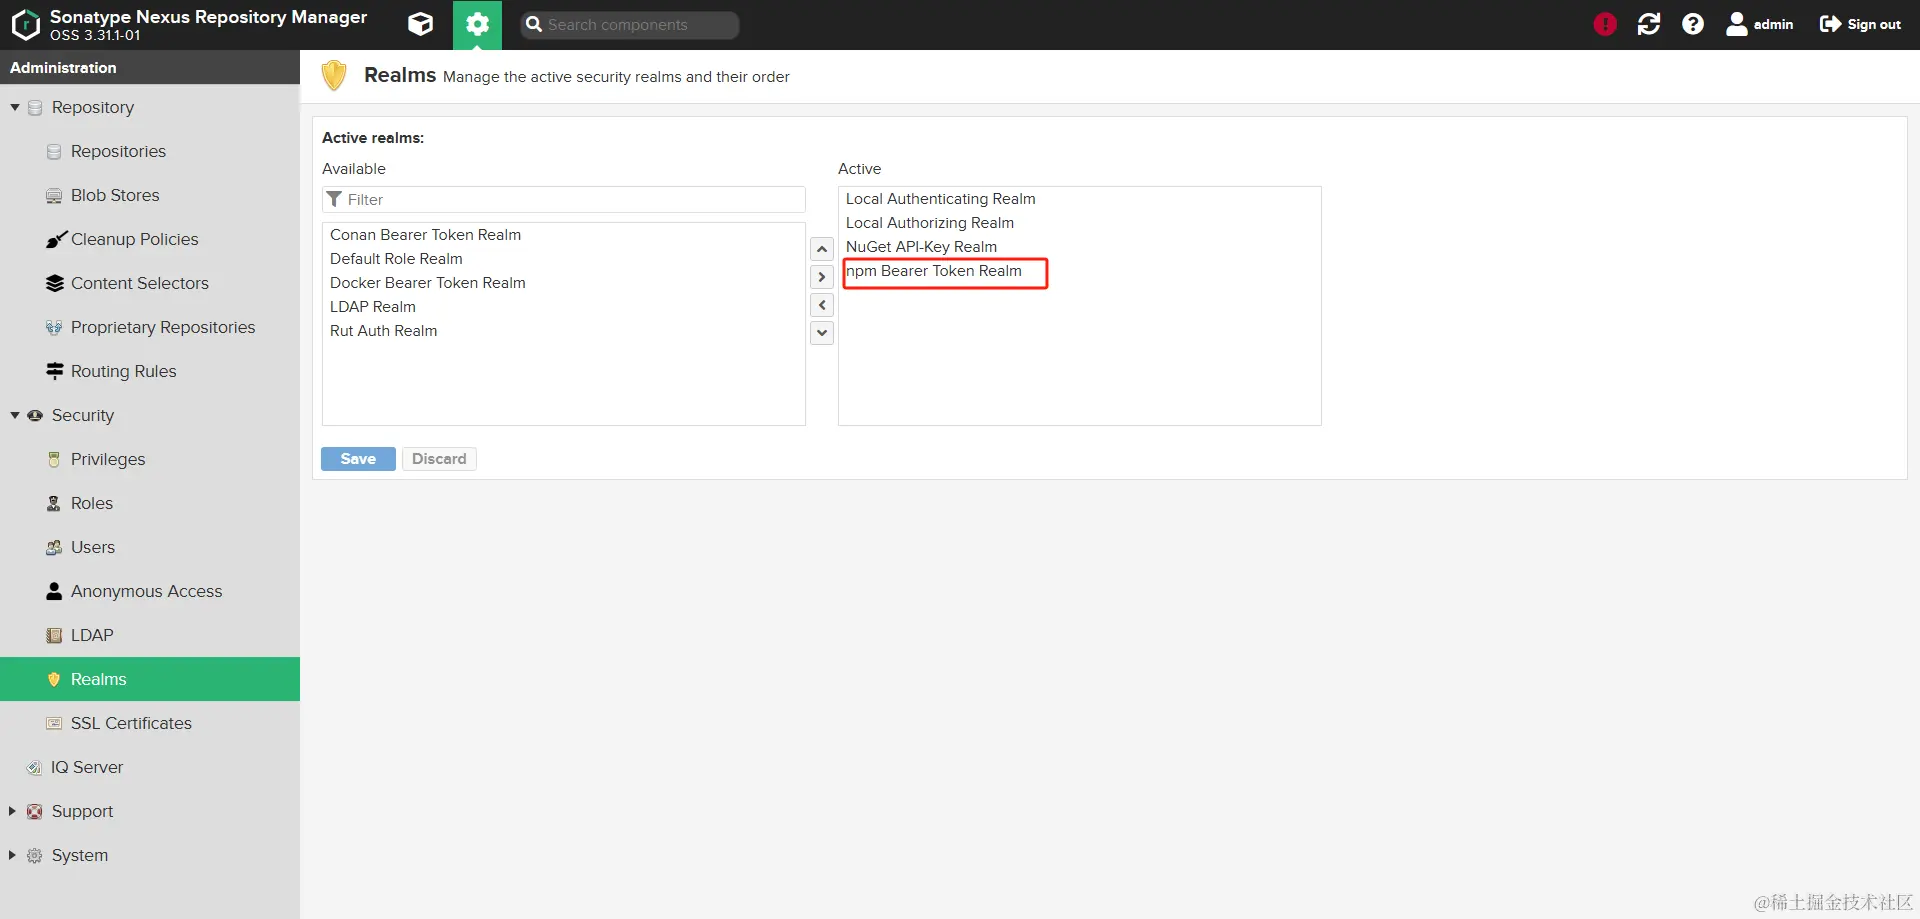The image size is (1920, 919).
Task: Select Local Authorizing Realm
Action: [x=1080, y=223]
